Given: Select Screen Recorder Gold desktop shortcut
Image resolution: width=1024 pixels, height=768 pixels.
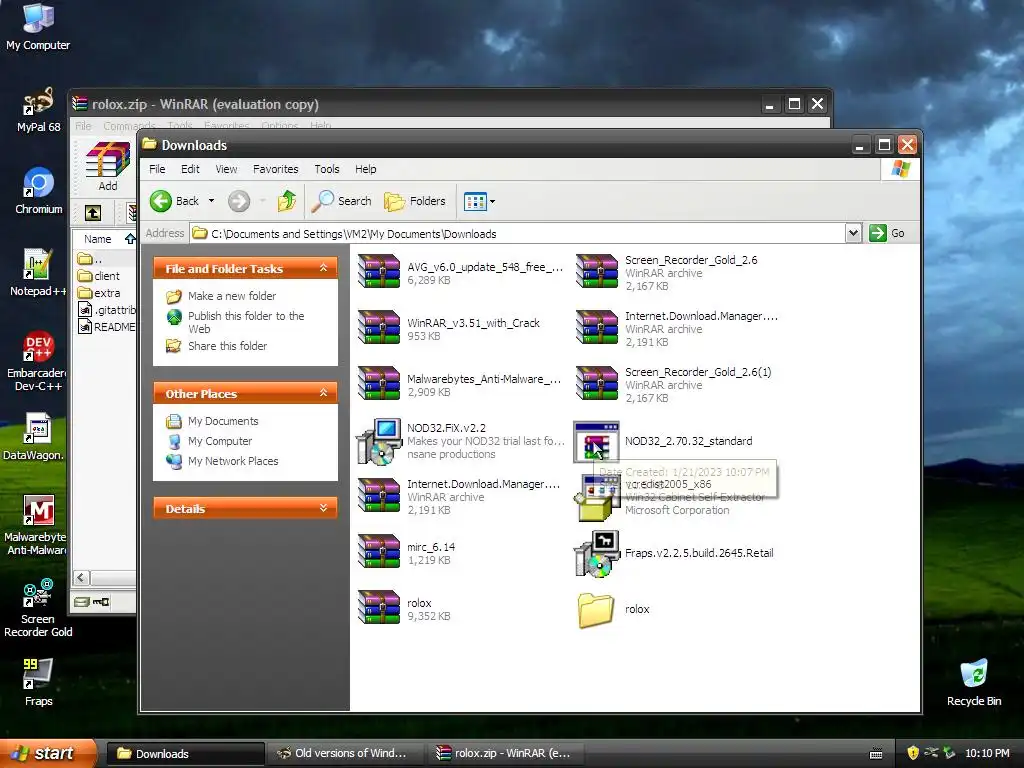Looking at the screenshot, I should pos(37,607).
